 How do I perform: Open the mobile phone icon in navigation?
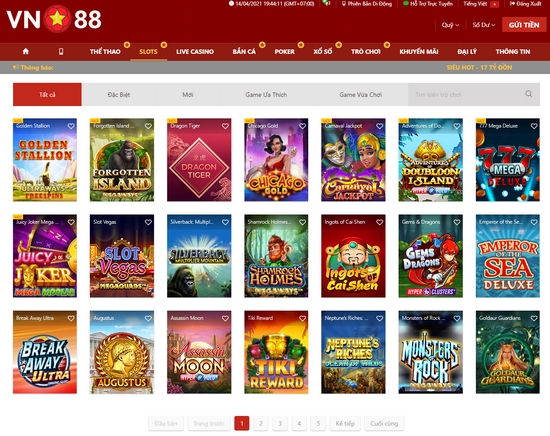[61, 52]
